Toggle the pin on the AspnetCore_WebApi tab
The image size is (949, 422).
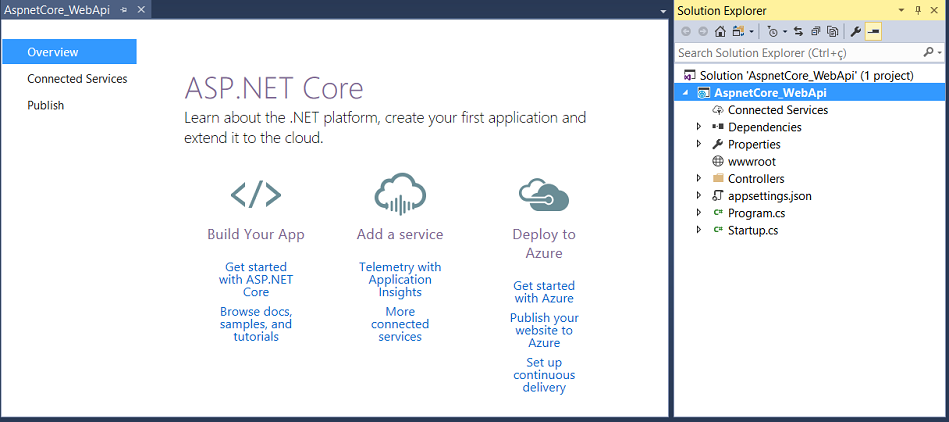pos(123,10)
